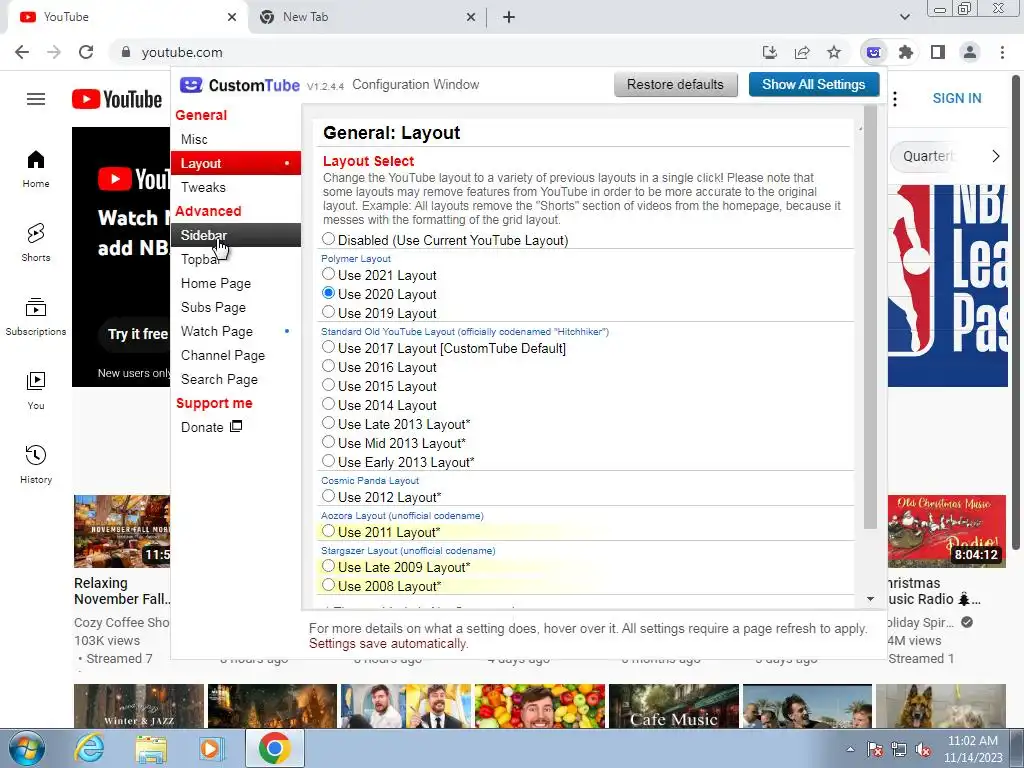Open the Chrome extensions puzzle icon
Screen dimensions: 1024x768
coord(906,52)
